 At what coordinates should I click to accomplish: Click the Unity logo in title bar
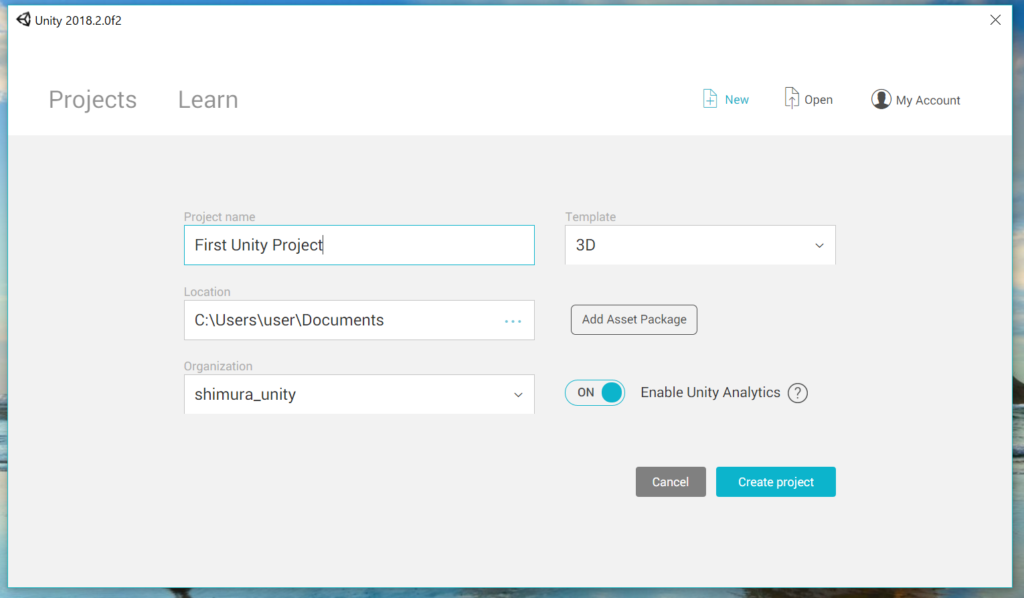23,20
